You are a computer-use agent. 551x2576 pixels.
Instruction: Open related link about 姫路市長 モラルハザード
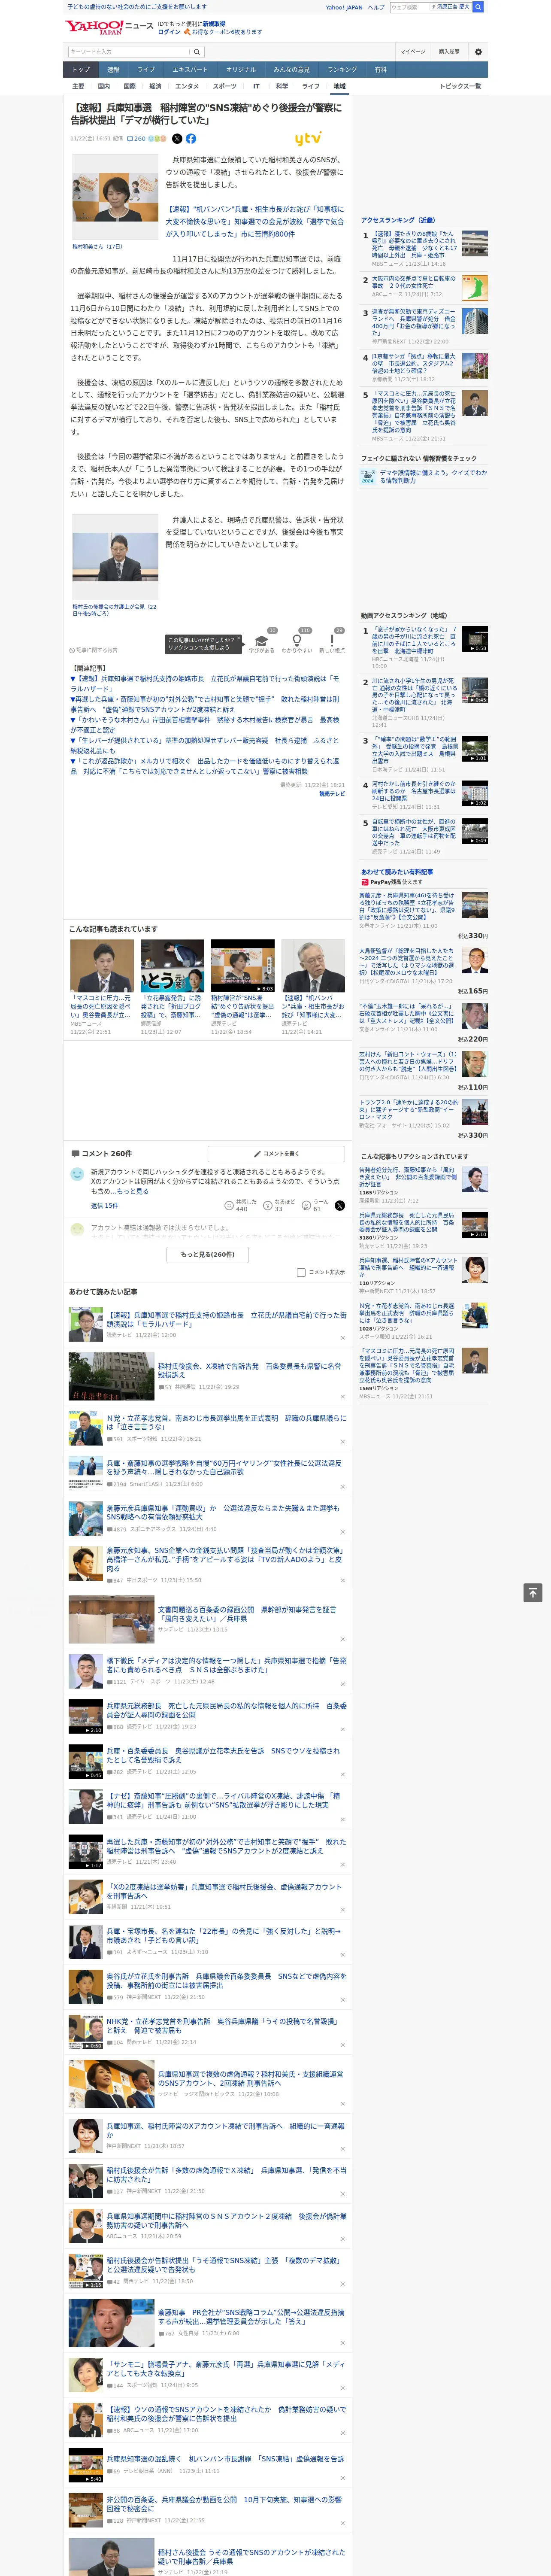tap(205, 683)
